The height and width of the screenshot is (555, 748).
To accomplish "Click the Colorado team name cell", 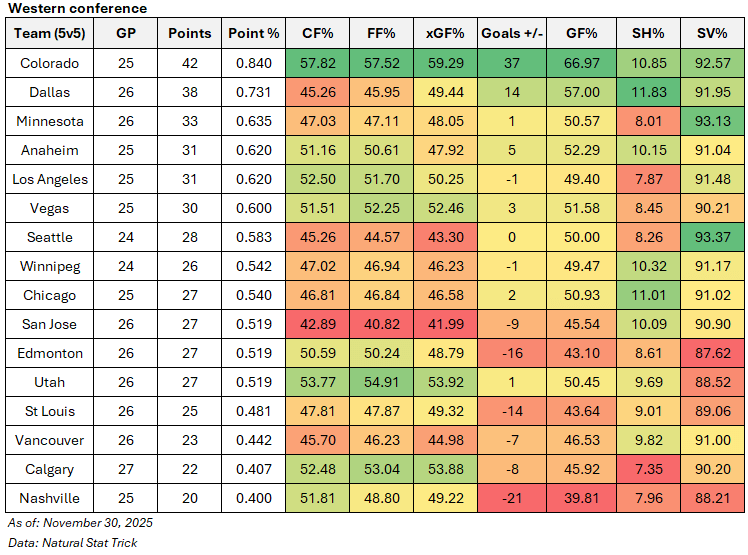I will click(51, 63).
